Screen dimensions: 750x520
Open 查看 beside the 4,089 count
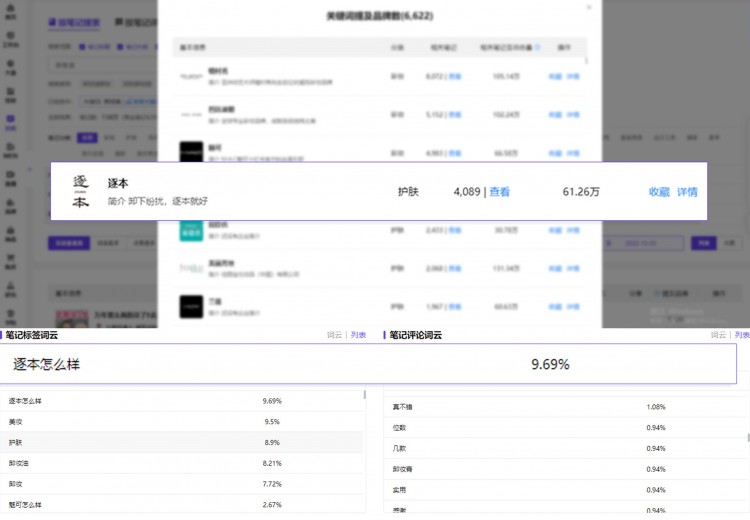pyautogui.click(x=499, y=192)
